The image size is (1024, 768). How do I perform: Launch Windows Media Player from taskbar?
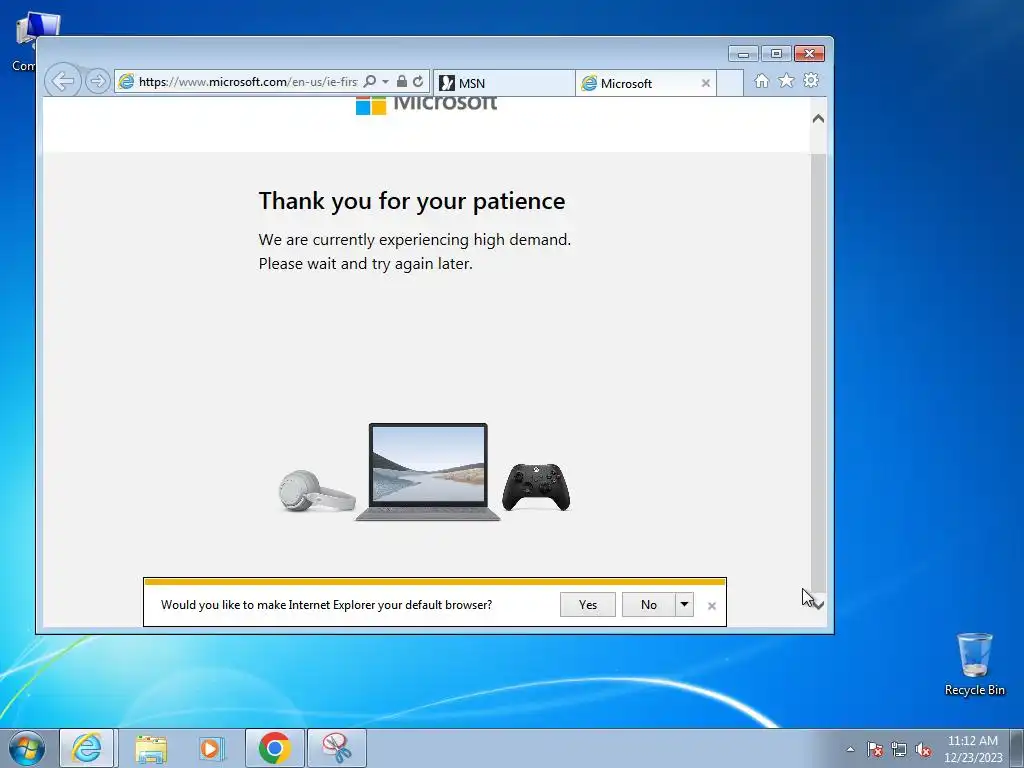[x=212, y=748]
